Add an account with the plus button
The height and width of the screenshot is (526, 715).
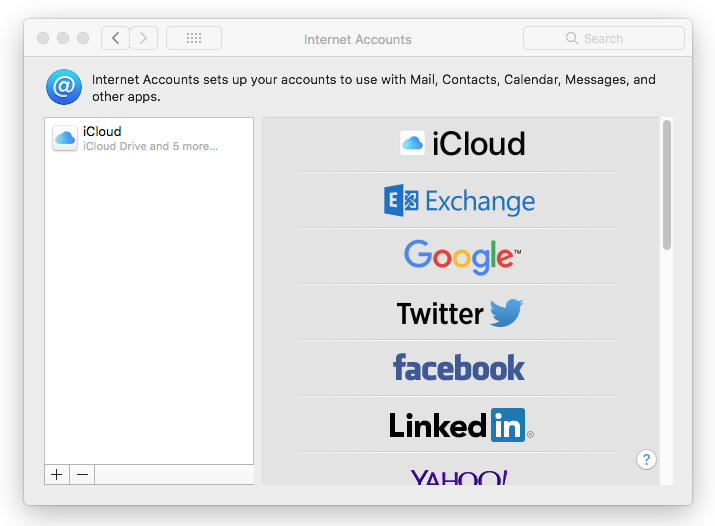click(x=57, y=474)
